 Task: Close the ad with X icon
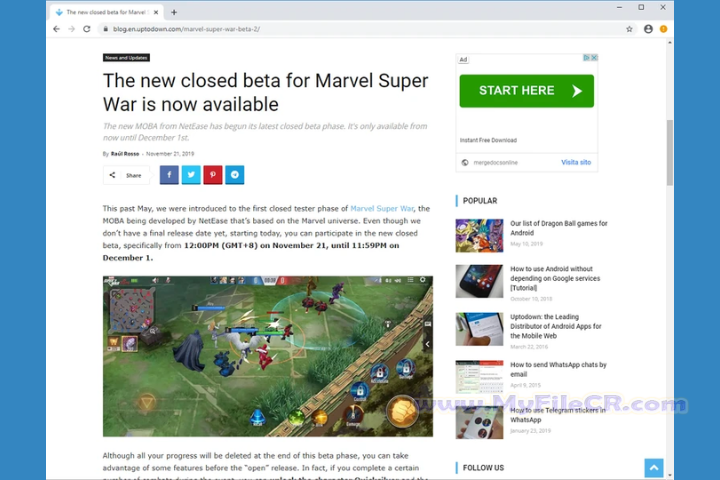click(594, 58)
